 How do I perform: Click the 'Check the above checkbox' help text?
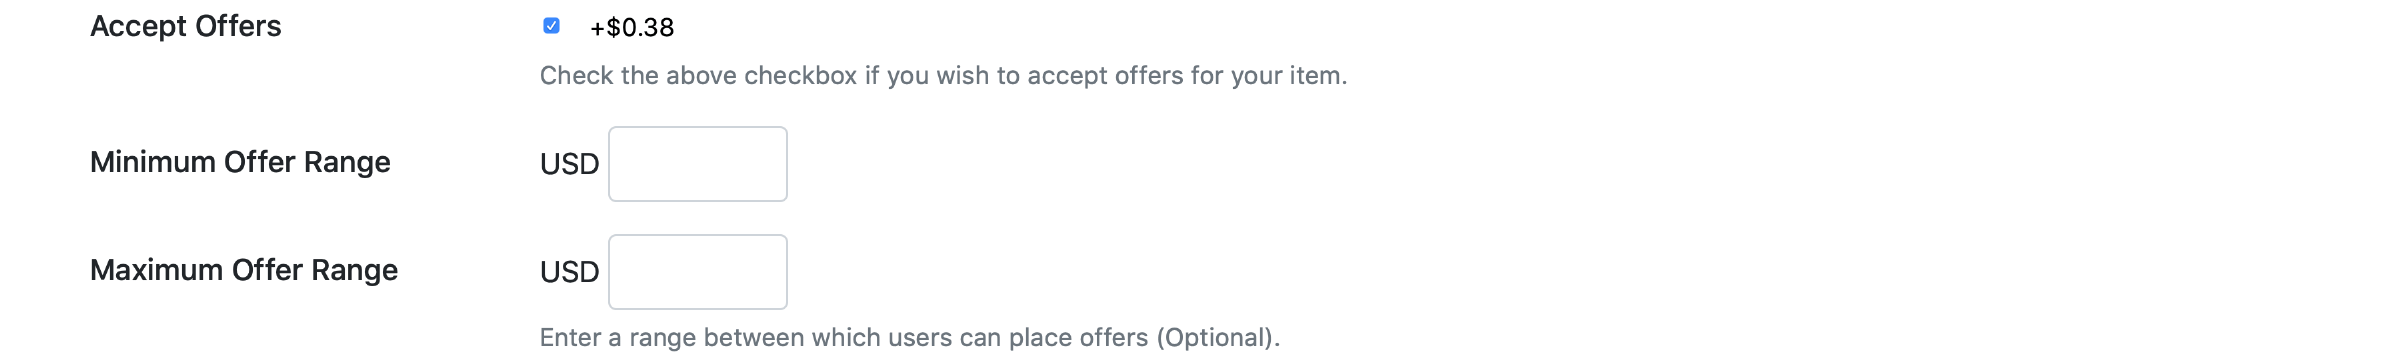pos(943,76)
